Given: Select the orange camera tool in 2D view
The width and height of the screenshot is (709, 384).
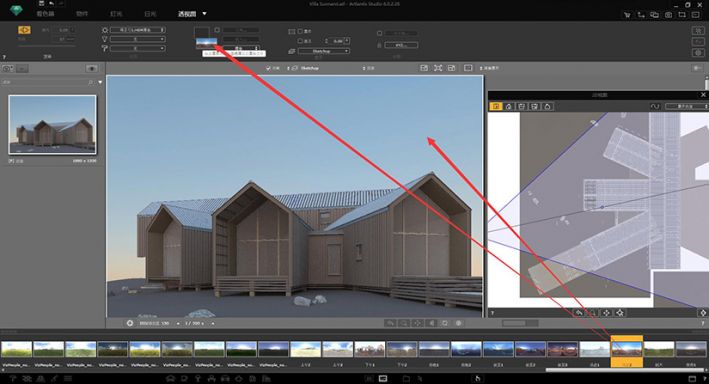Looking at the screenshot, I should [x=496, y=106].
